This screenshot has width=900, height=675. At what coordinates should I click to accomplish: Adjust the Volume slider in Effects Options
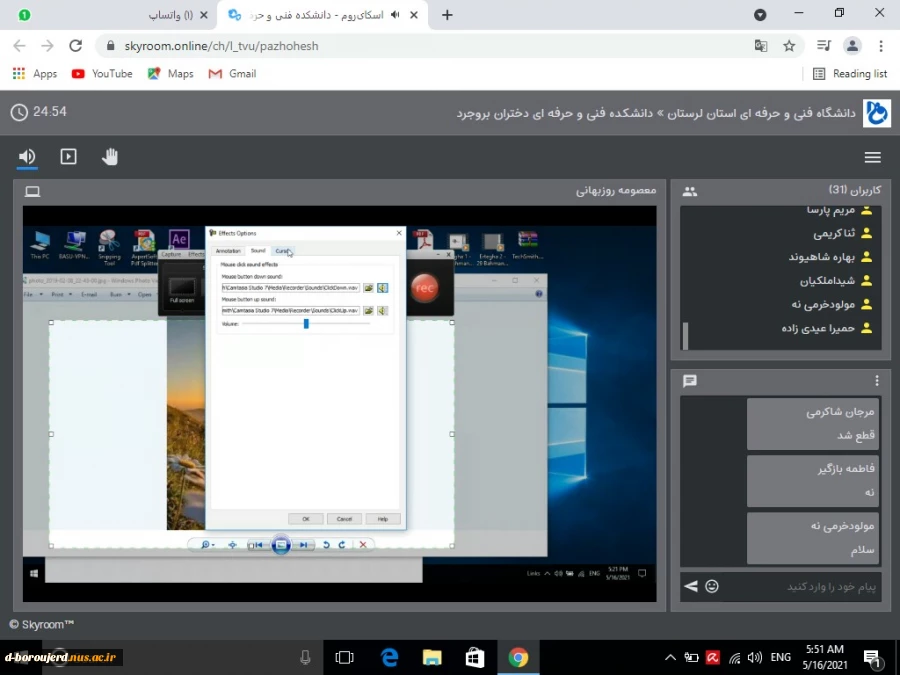click(x=306, y=324)
